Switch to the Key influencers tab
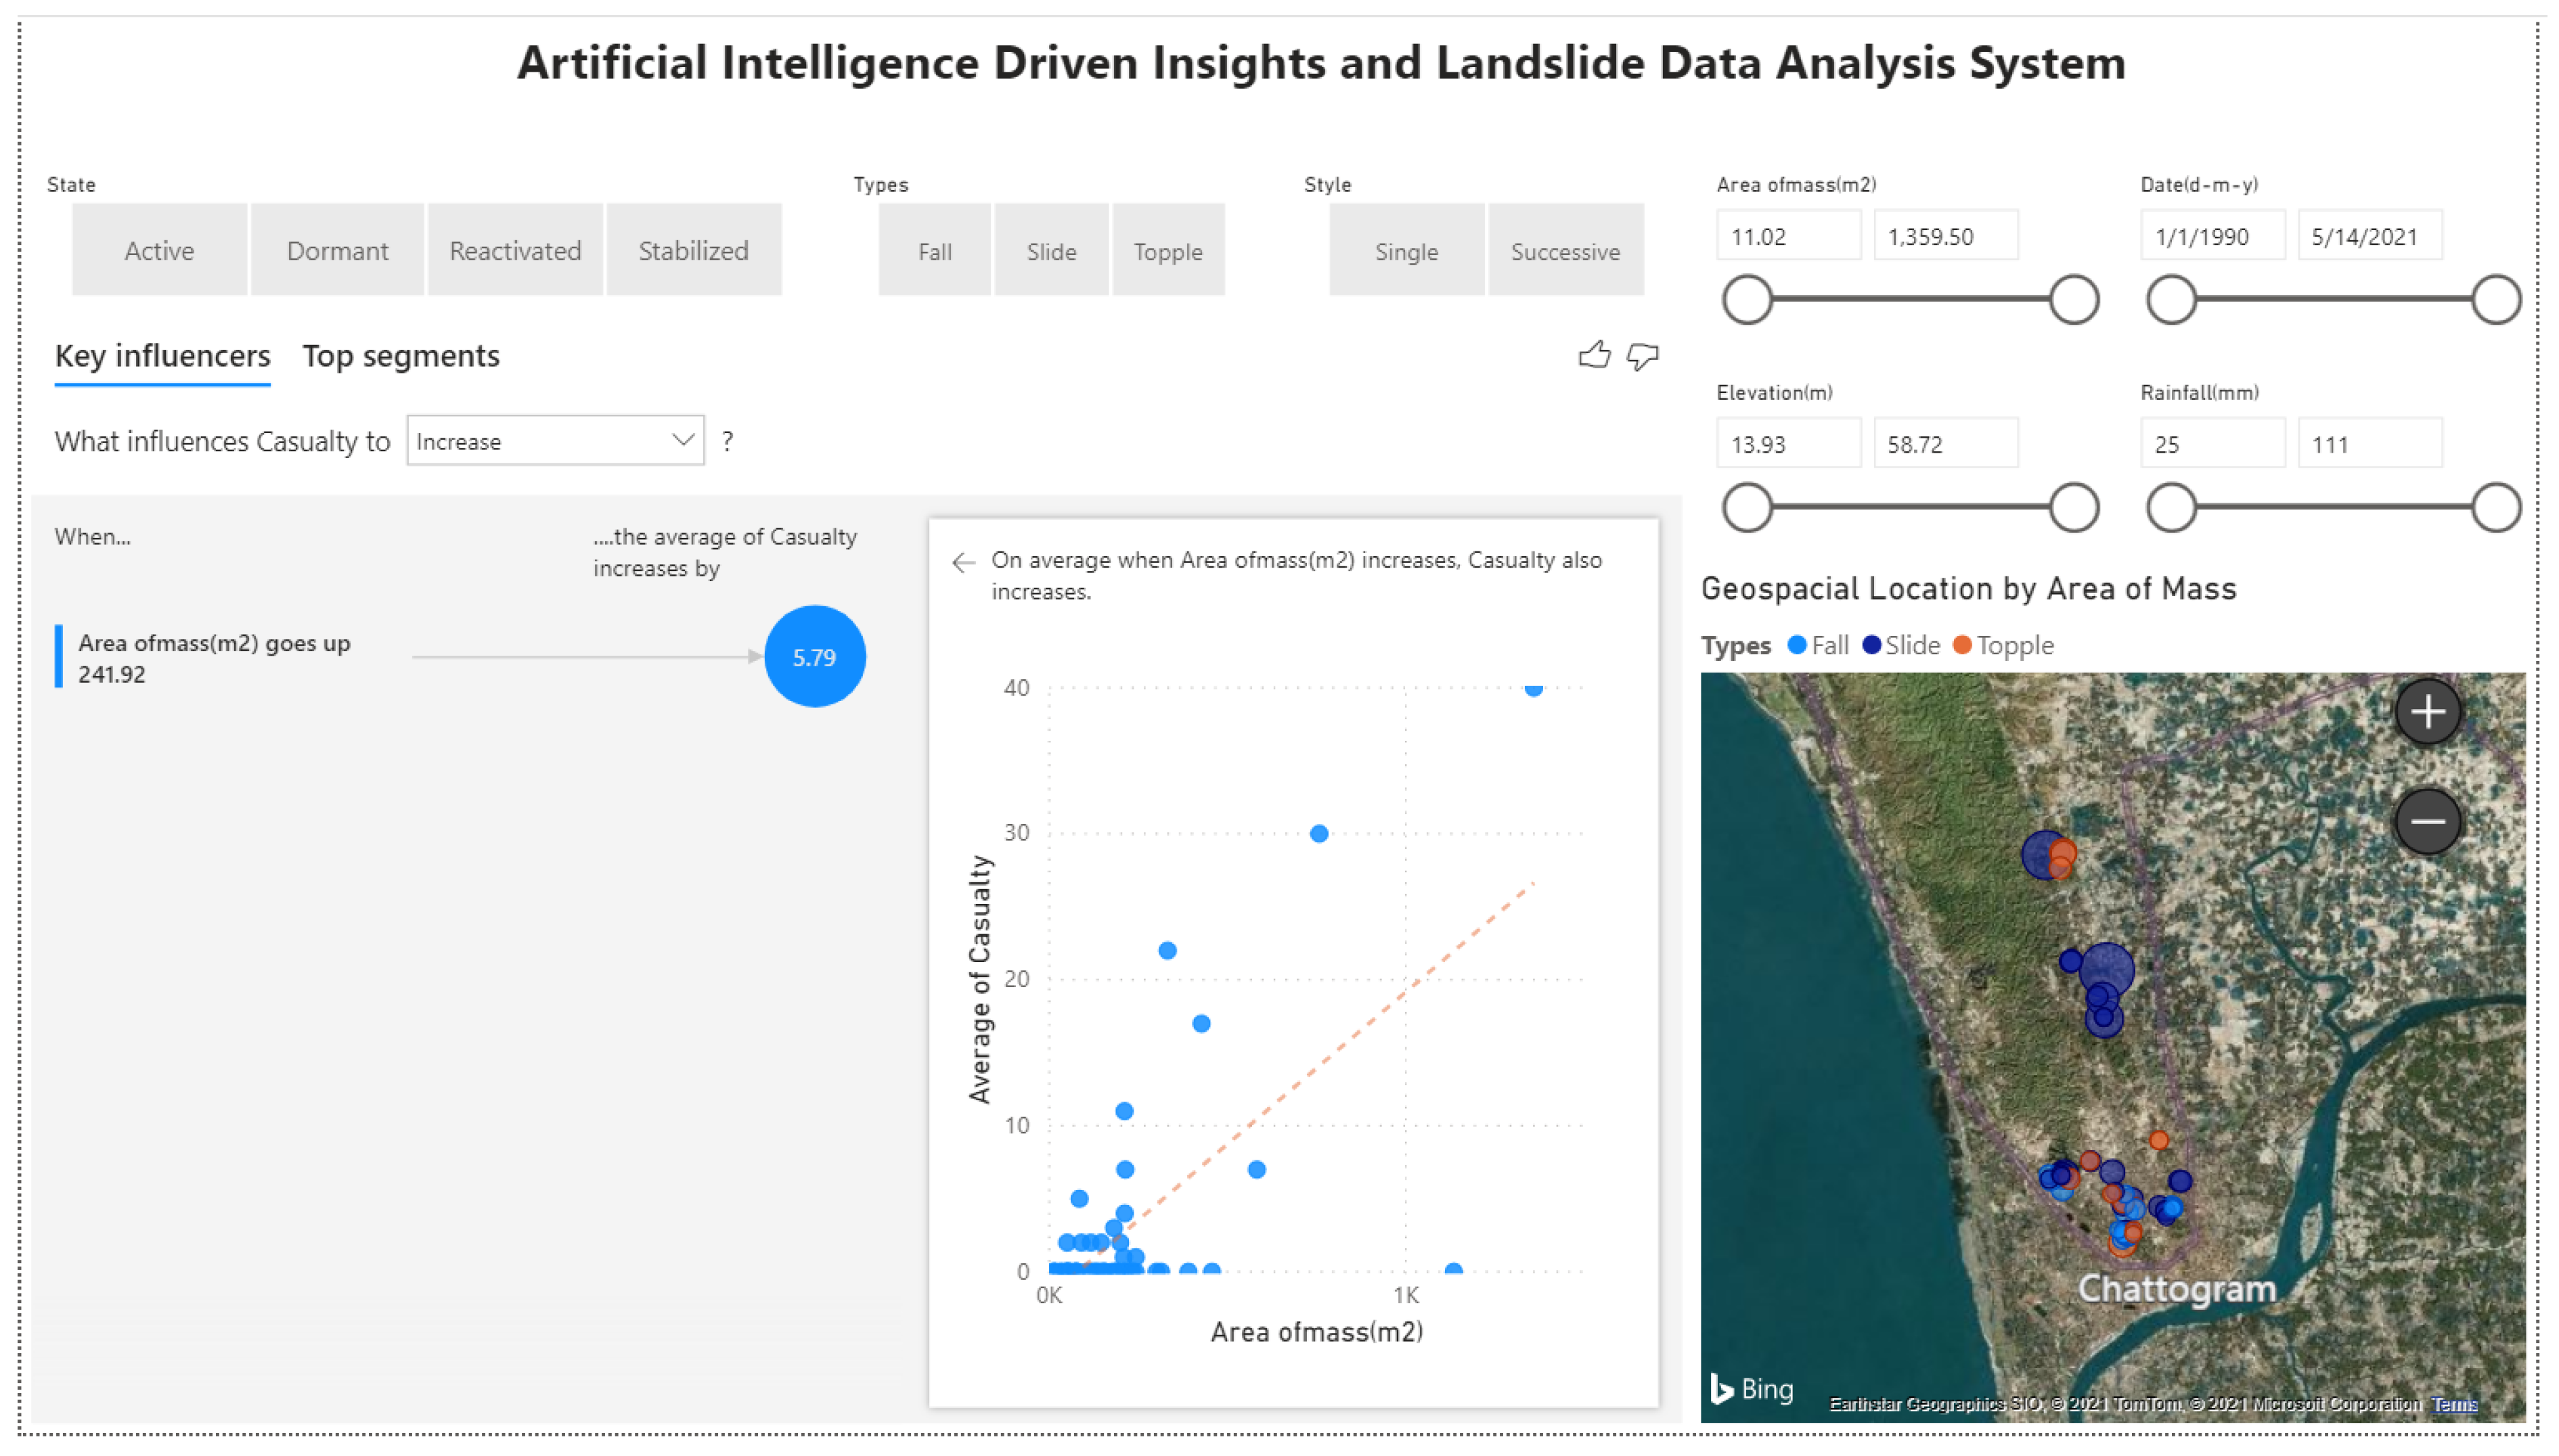This screenshot has width=2559, height=1456. point(162,356)
